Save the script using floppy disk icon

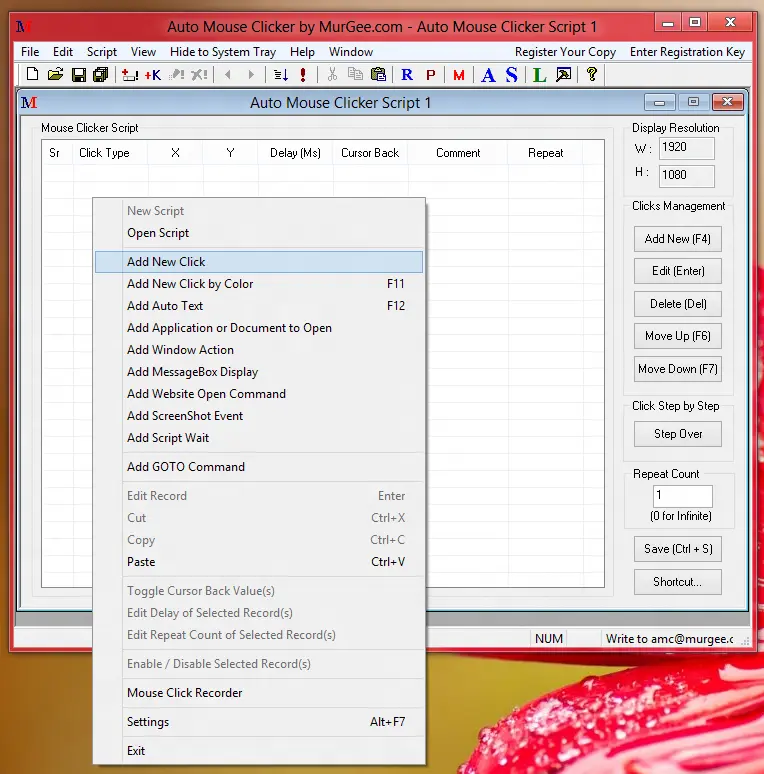click(78, 75)
